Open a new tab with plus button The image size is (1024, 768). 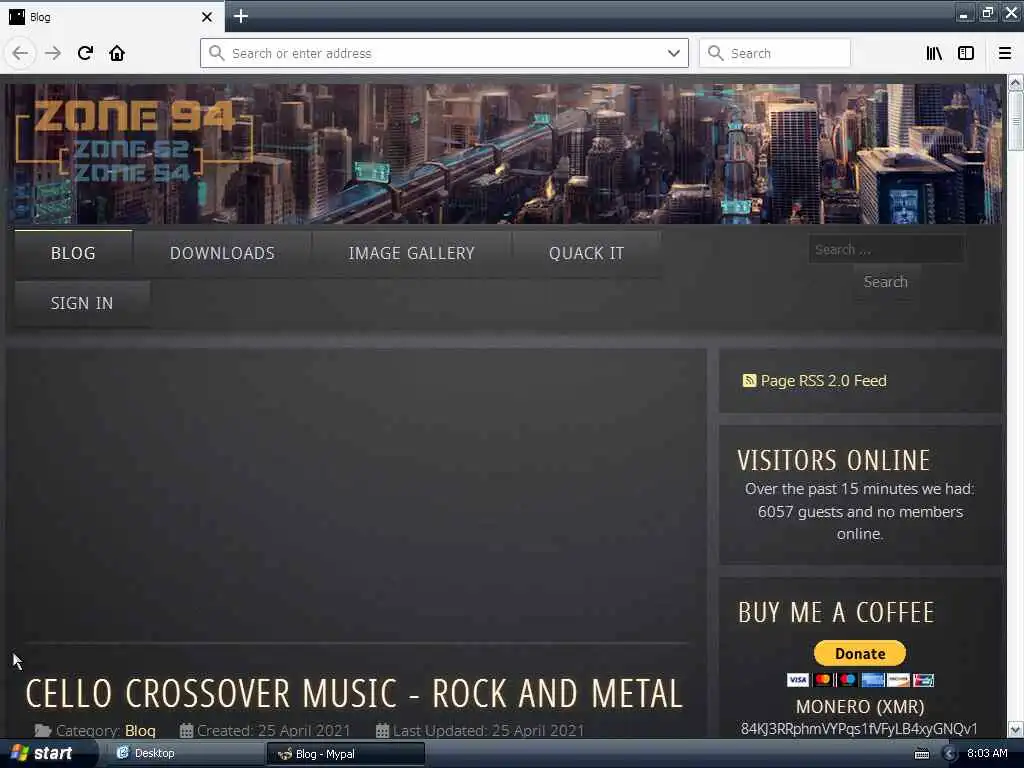[240, 16]
